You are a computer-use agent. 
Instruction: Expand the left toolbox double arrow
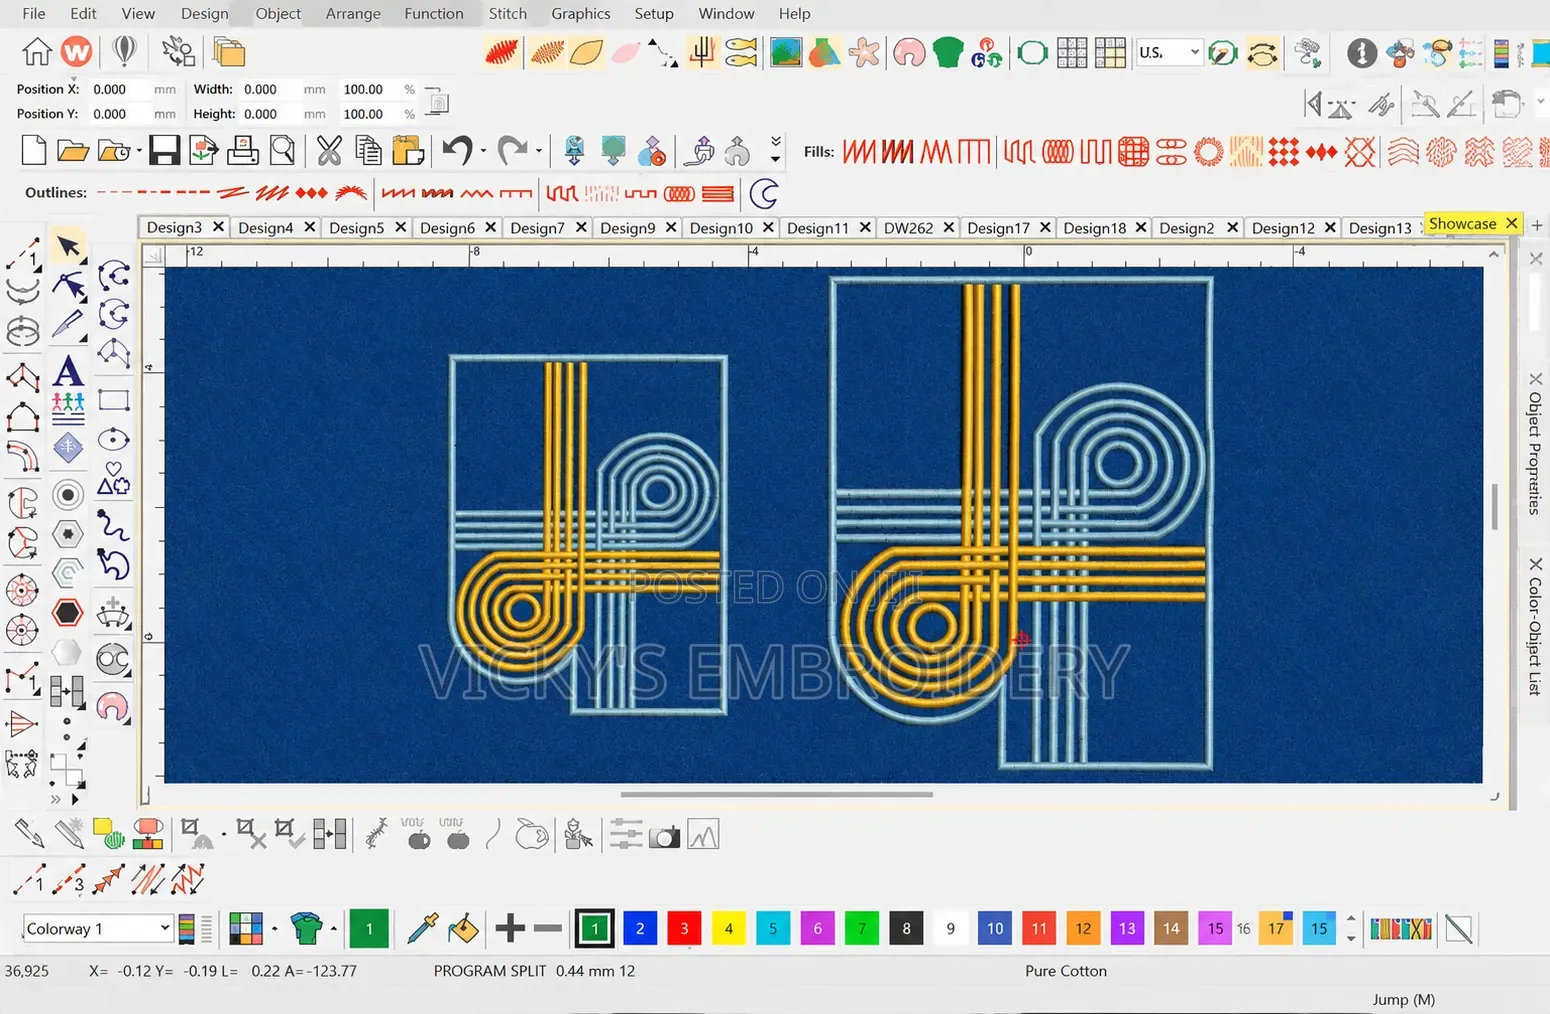55,800
